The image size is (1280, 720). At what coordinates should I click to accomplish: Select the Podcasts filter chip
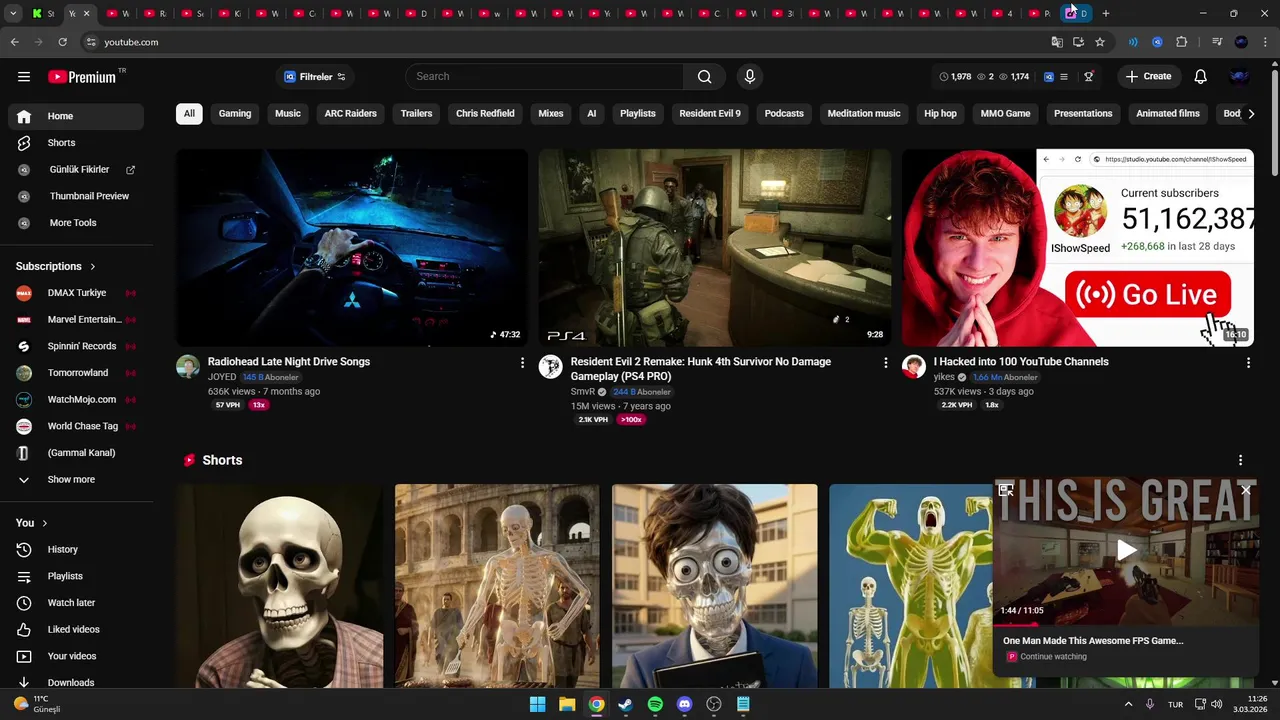[784, 114]
